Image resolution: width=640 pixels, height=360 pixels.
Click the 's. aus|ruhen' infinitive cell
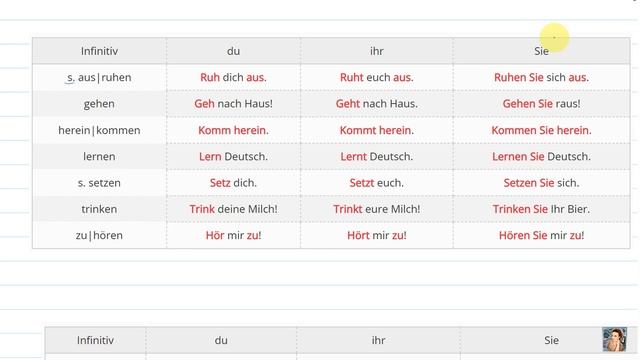pos(99,77)
